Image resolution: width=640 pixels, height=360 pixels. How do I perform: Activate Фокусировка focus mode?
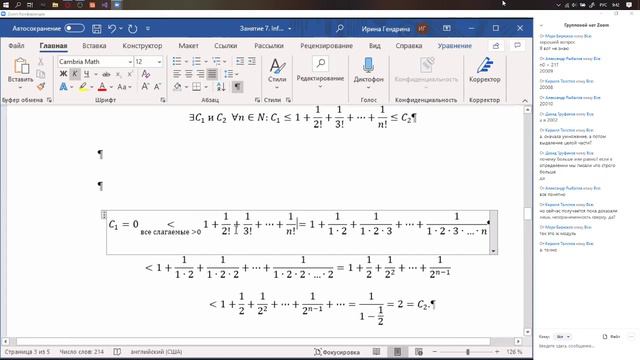coord(337,352)
